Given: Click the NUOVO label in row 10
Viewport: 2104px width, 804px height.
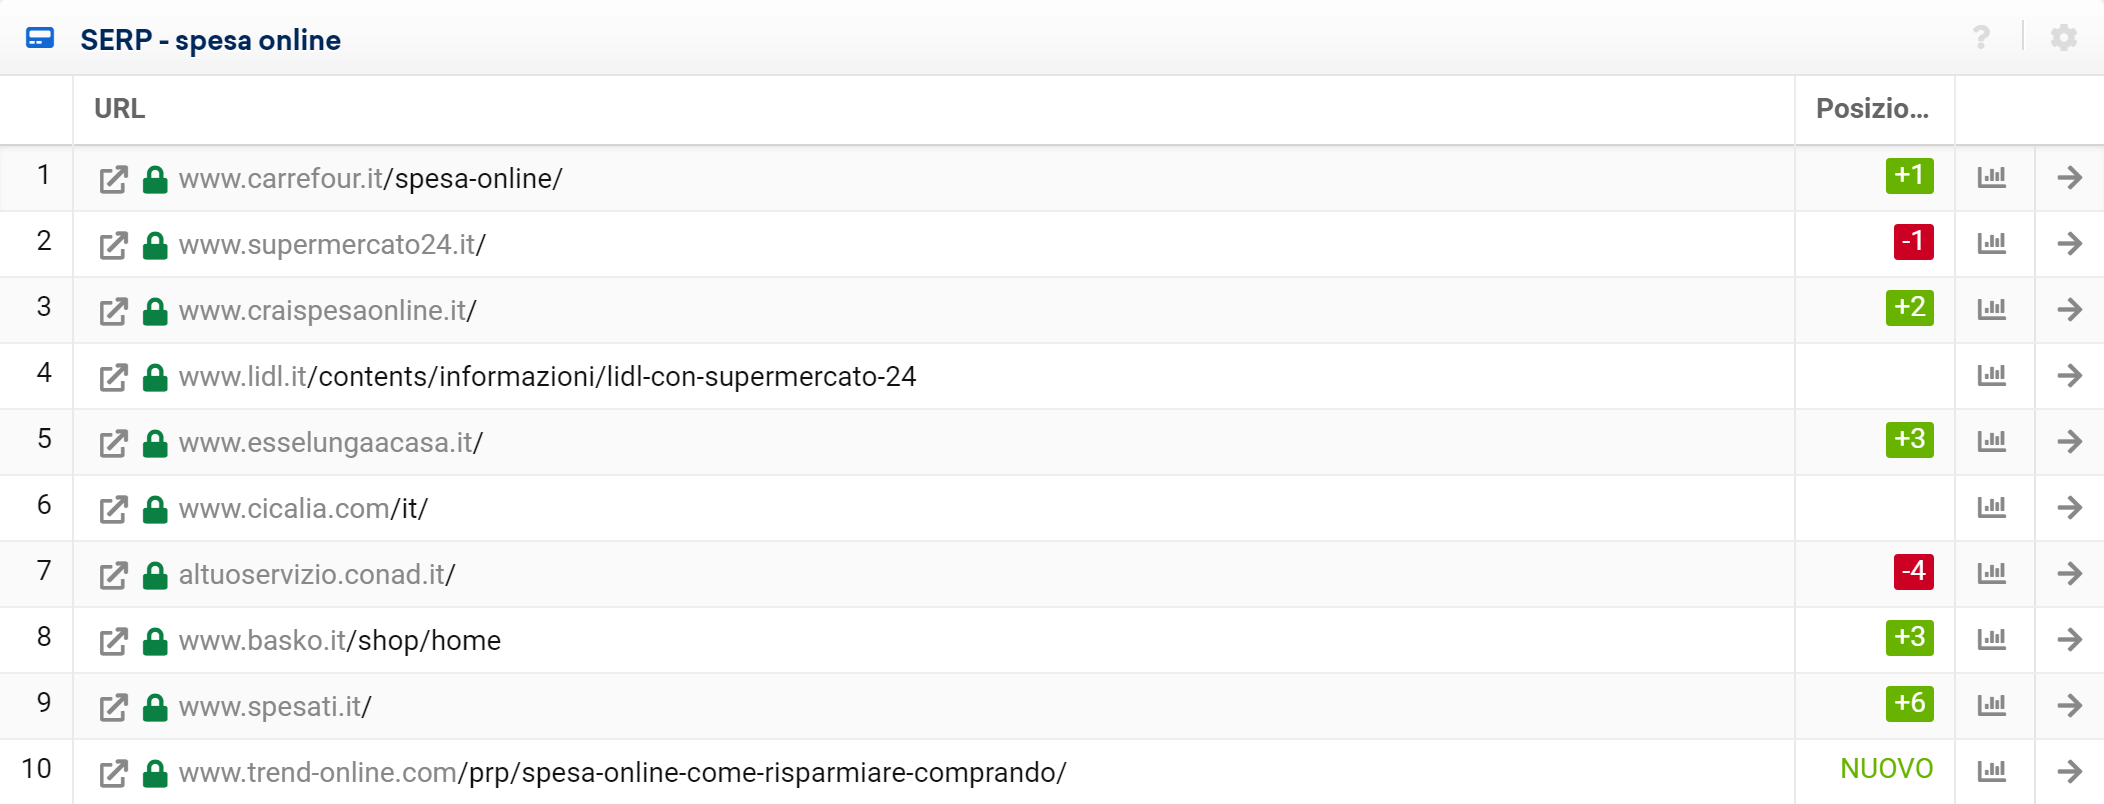Looking at the screenshot, I should click(1886, 768).
